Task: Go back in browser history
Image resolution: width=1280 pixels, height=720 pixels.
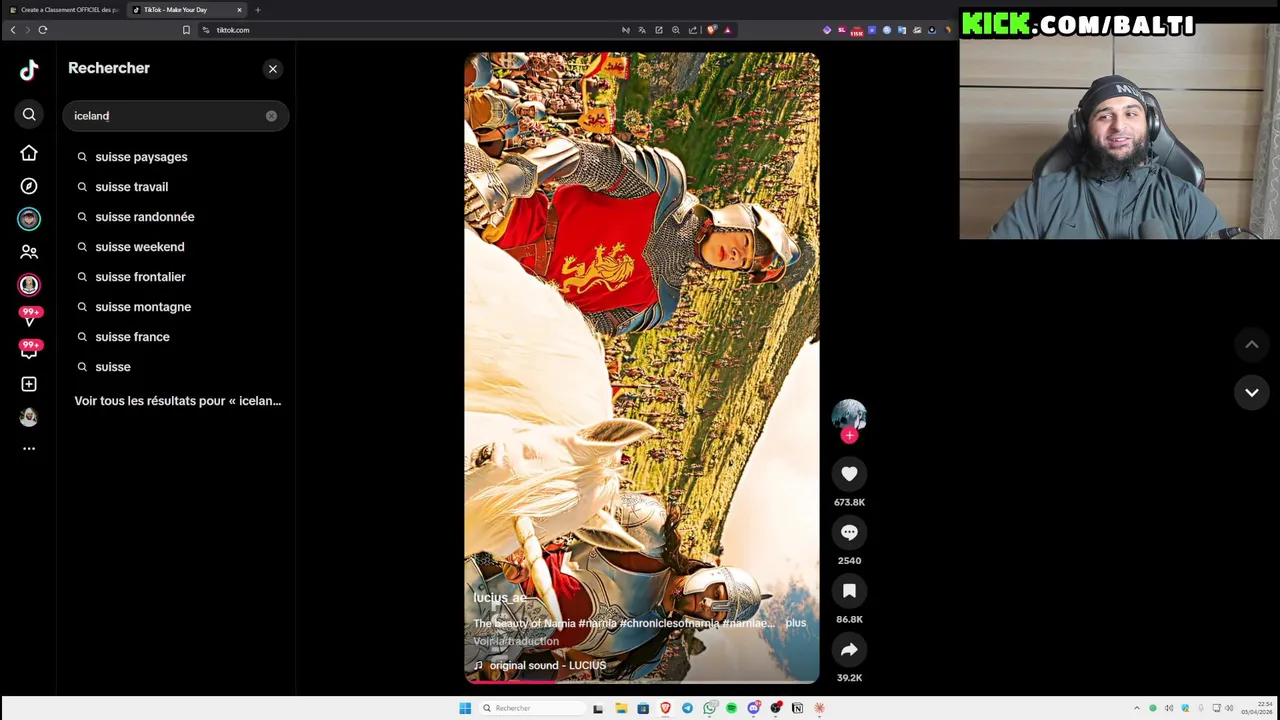Action: 13,30
